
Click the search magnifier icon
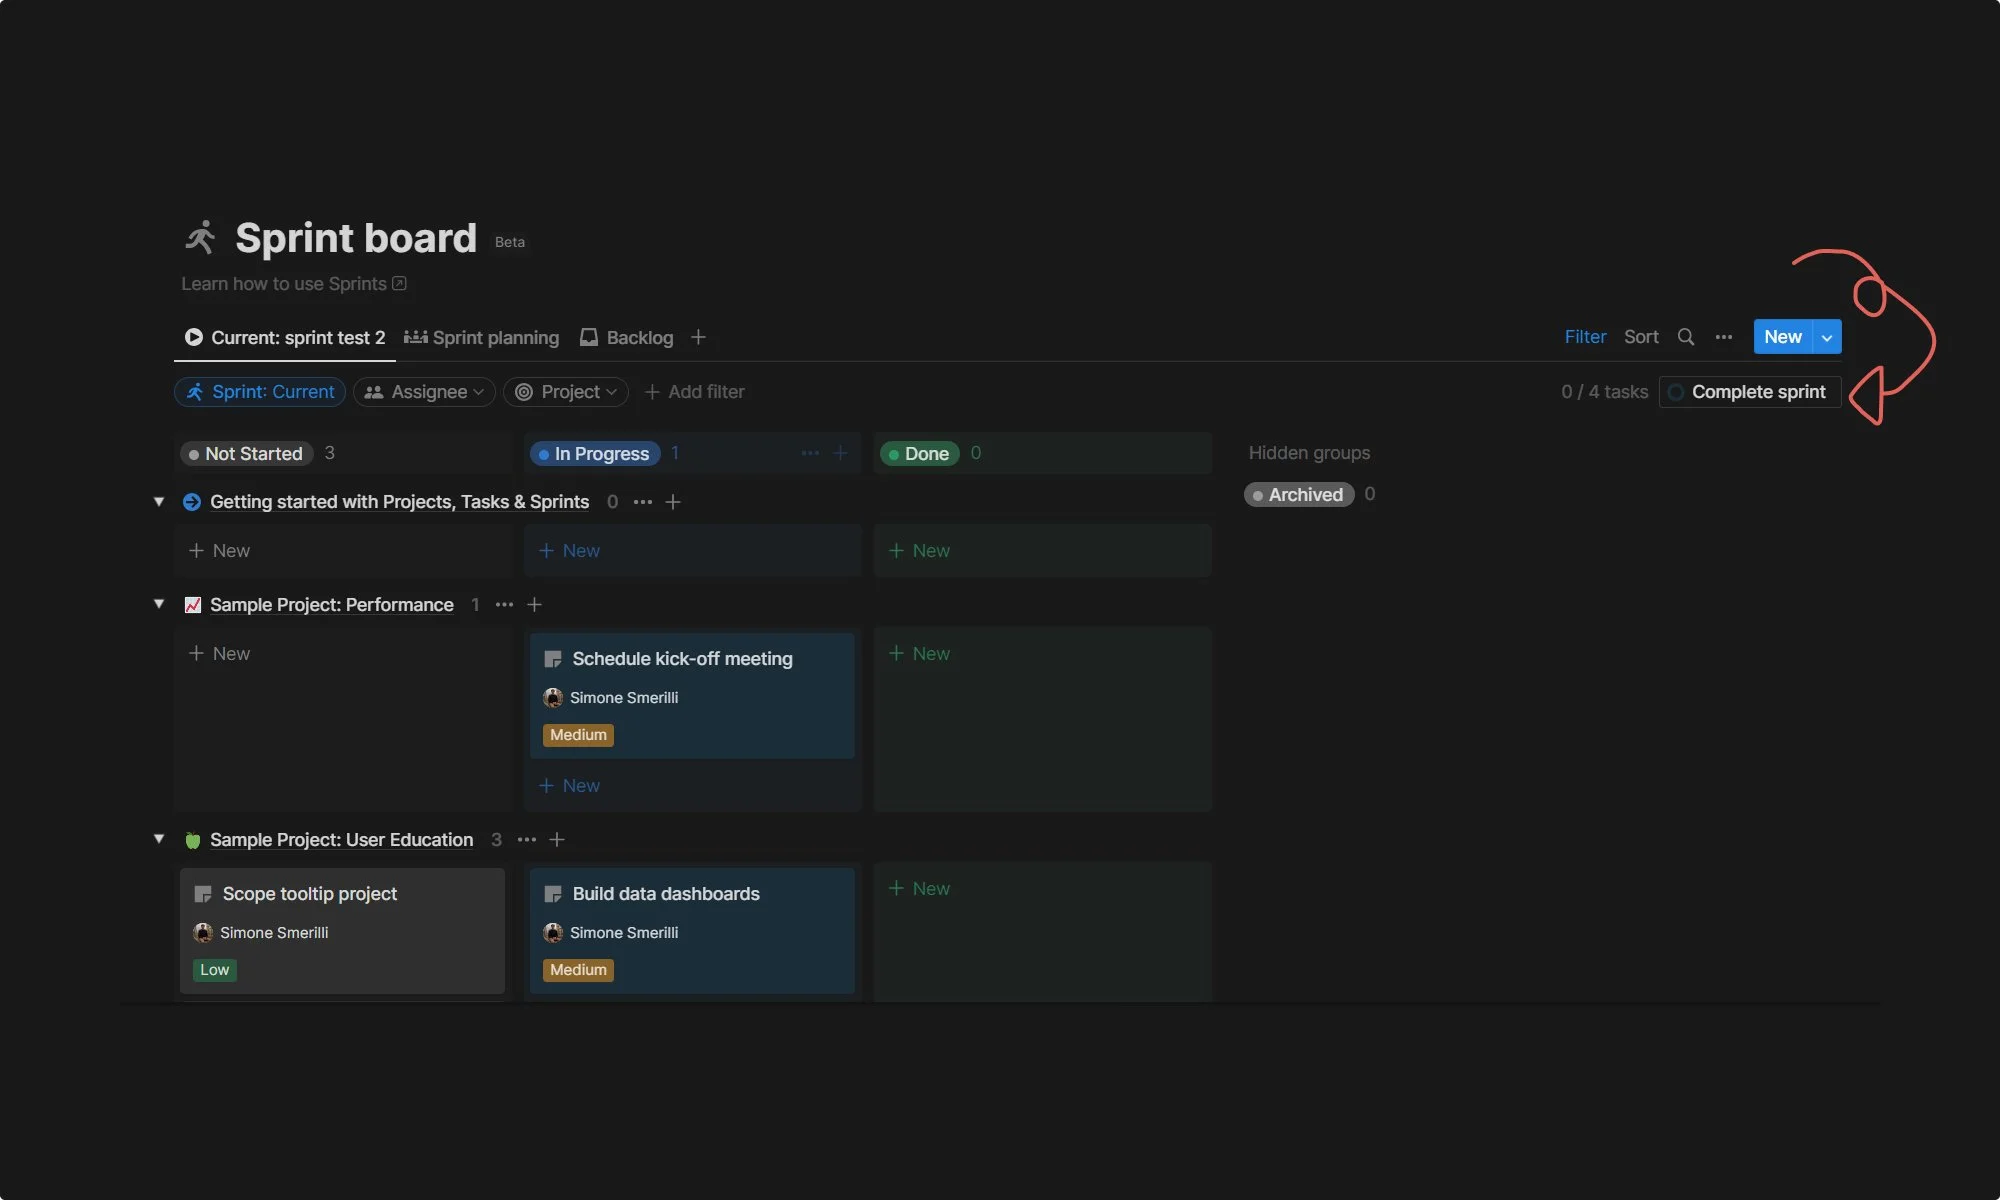point(1686,337)
